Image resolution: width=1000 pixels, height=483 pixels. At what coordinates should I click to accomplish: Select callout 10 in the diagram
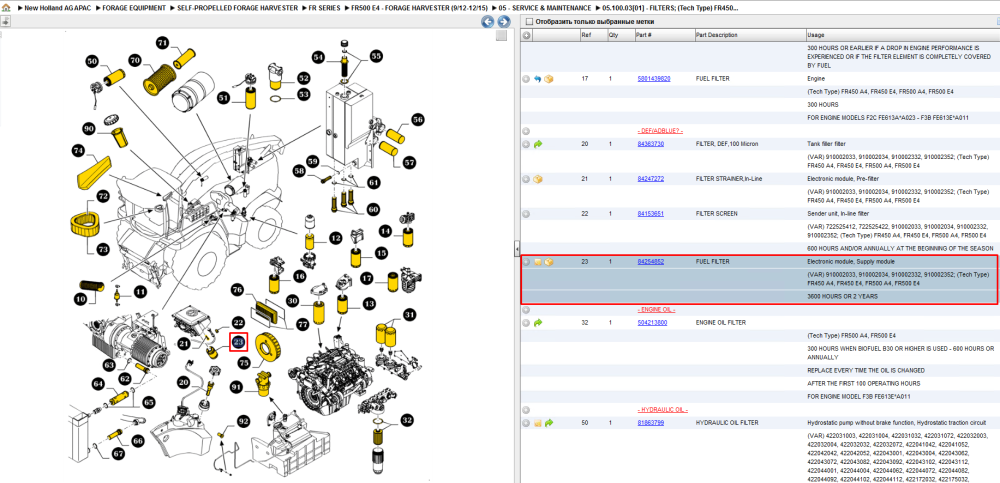(x=81, y=299)
